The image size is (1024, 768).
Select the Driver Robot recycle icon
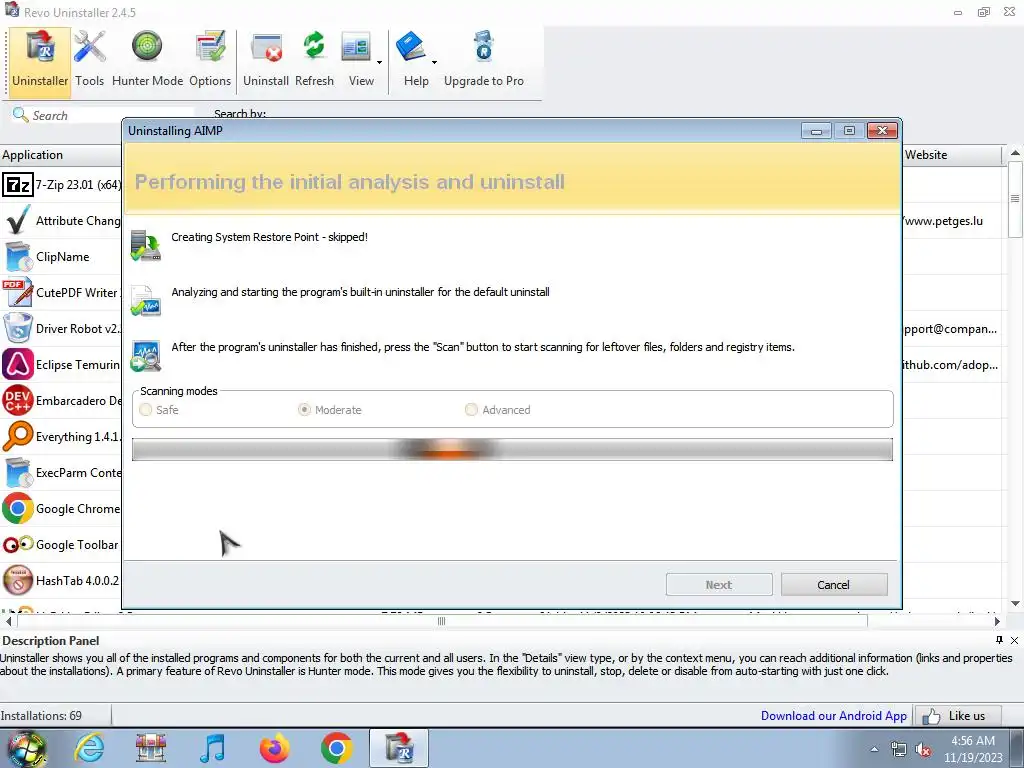tap(18, 328)
